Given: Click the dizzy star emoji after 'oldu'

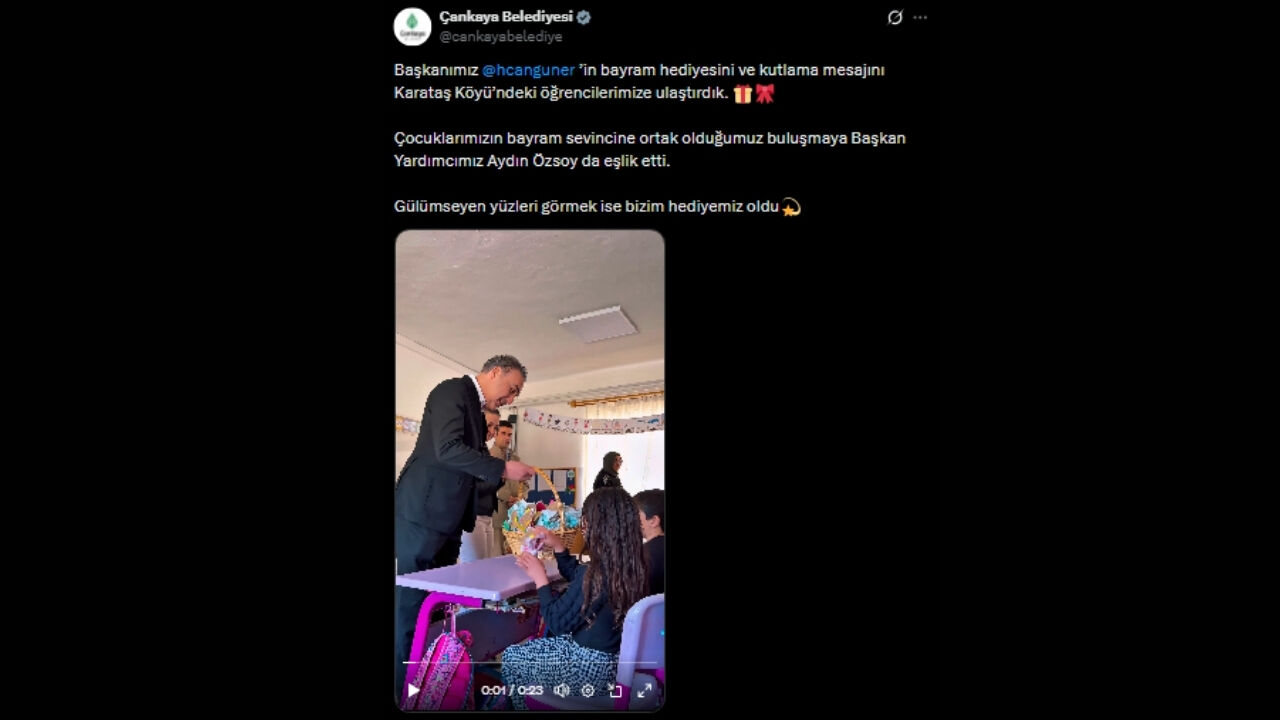Looking at the screenshot, I should coord(791,207).
